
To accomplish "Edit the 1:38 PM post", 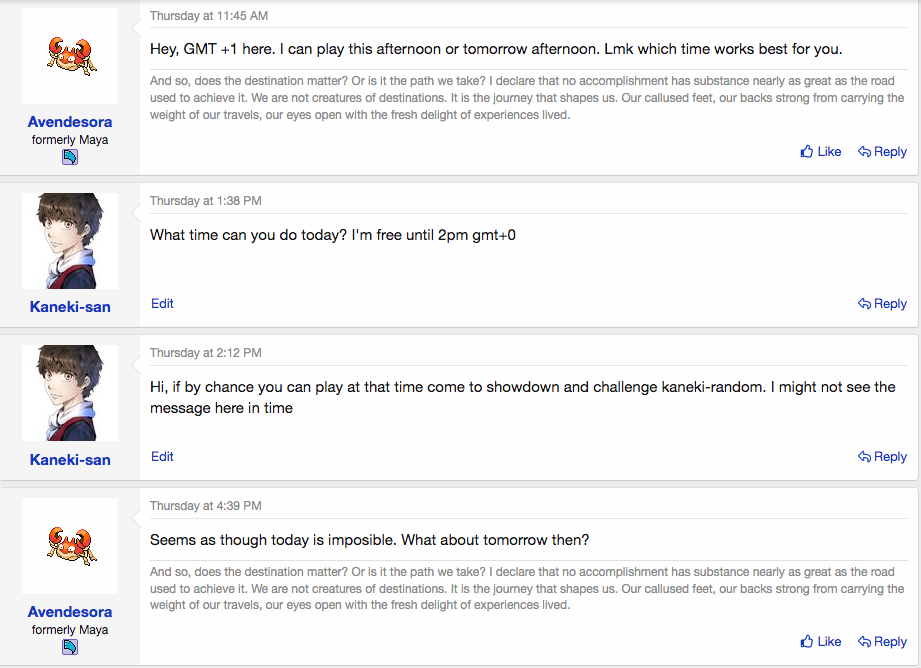I will [162, 304].
